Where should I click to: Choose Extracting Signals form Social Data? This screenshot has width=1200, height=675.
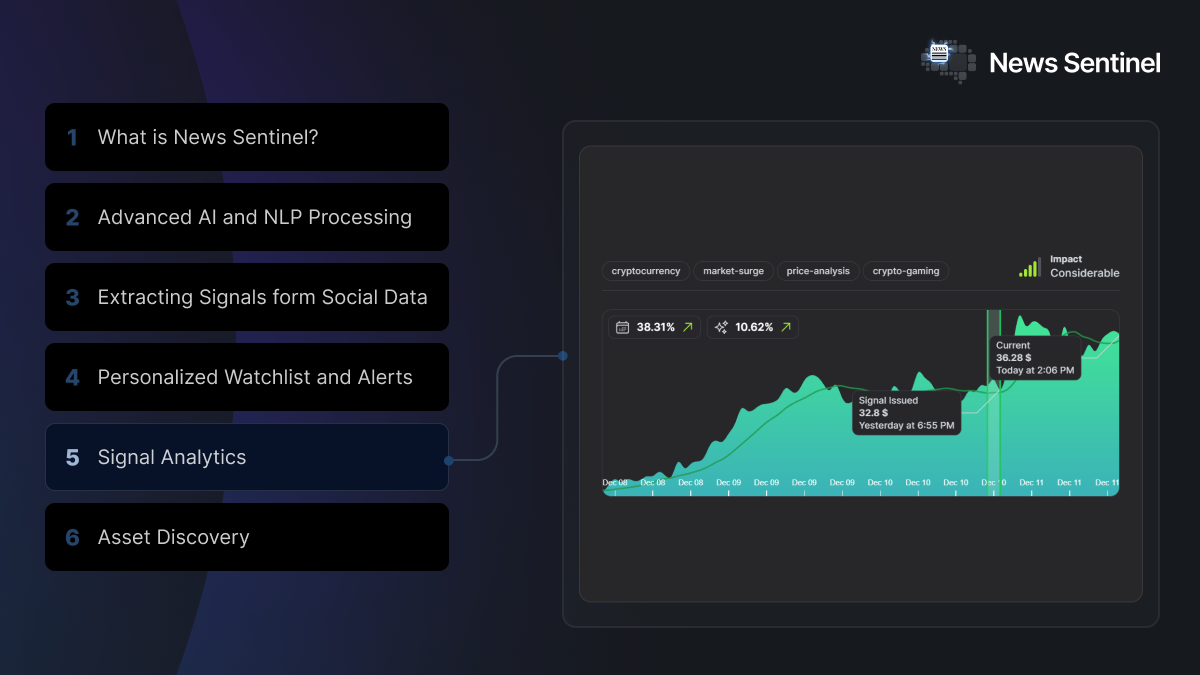click(x=247, y=297)
